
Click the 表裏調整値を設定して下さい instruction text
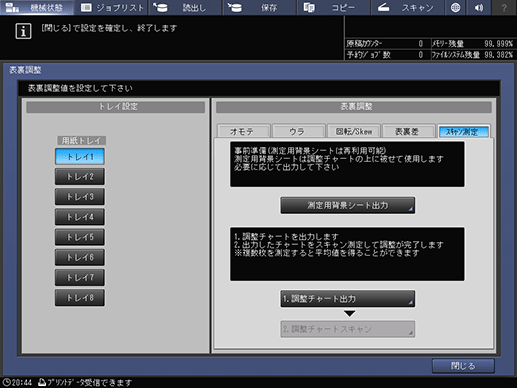tap(80, 88)
